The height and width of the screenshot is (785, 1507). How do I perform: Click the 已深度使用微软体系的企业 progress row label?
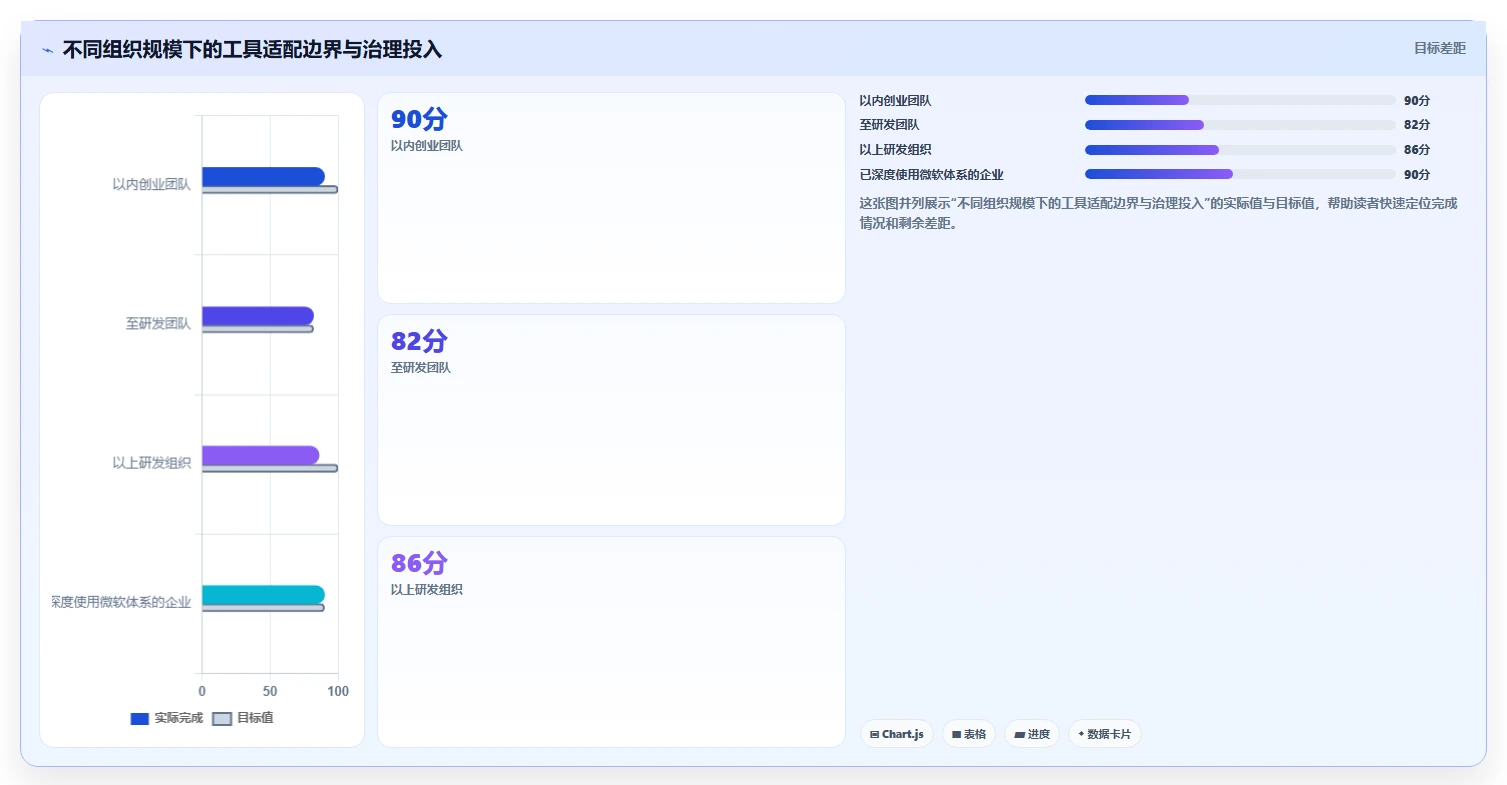[x=931, y=175]
